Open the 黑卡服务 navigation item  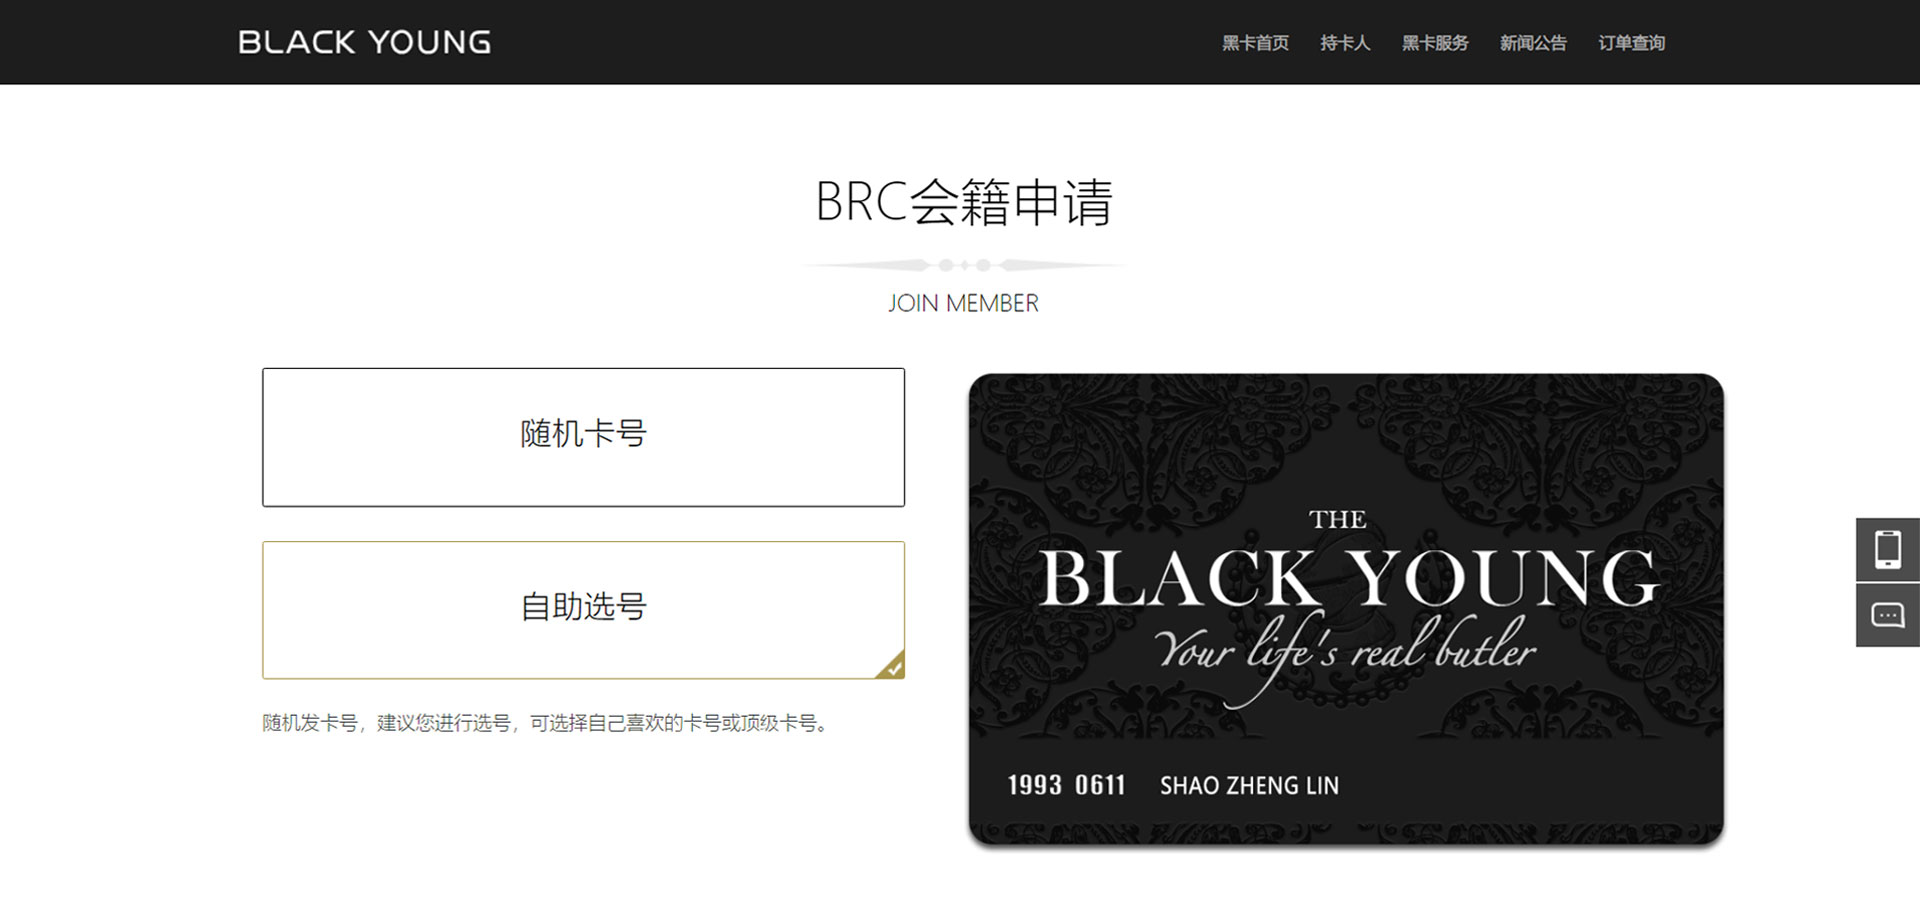(x=1435, y=43)
